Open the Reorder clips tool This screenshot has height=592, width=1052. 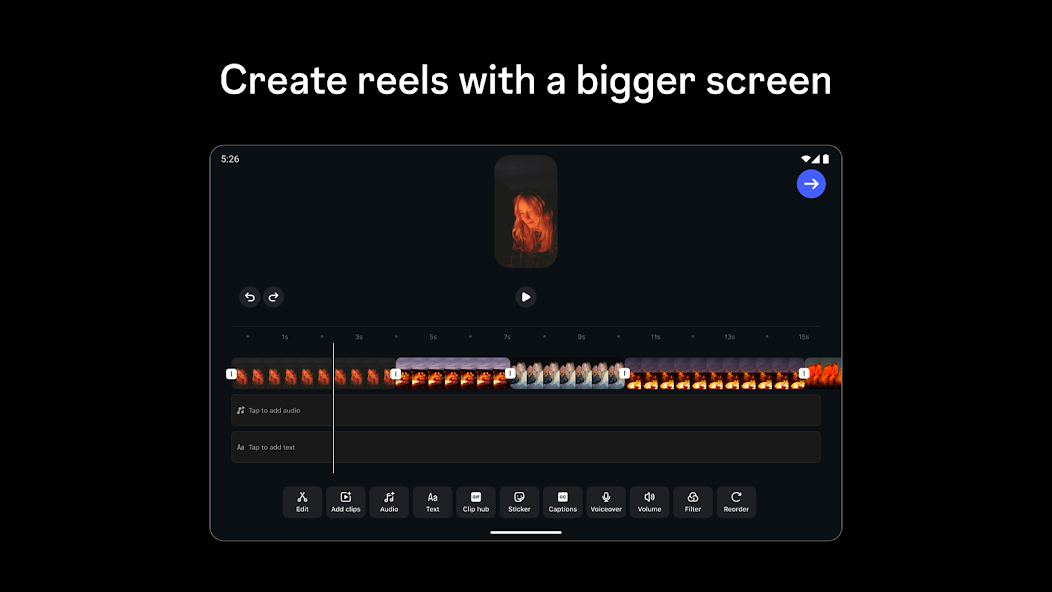736,502
